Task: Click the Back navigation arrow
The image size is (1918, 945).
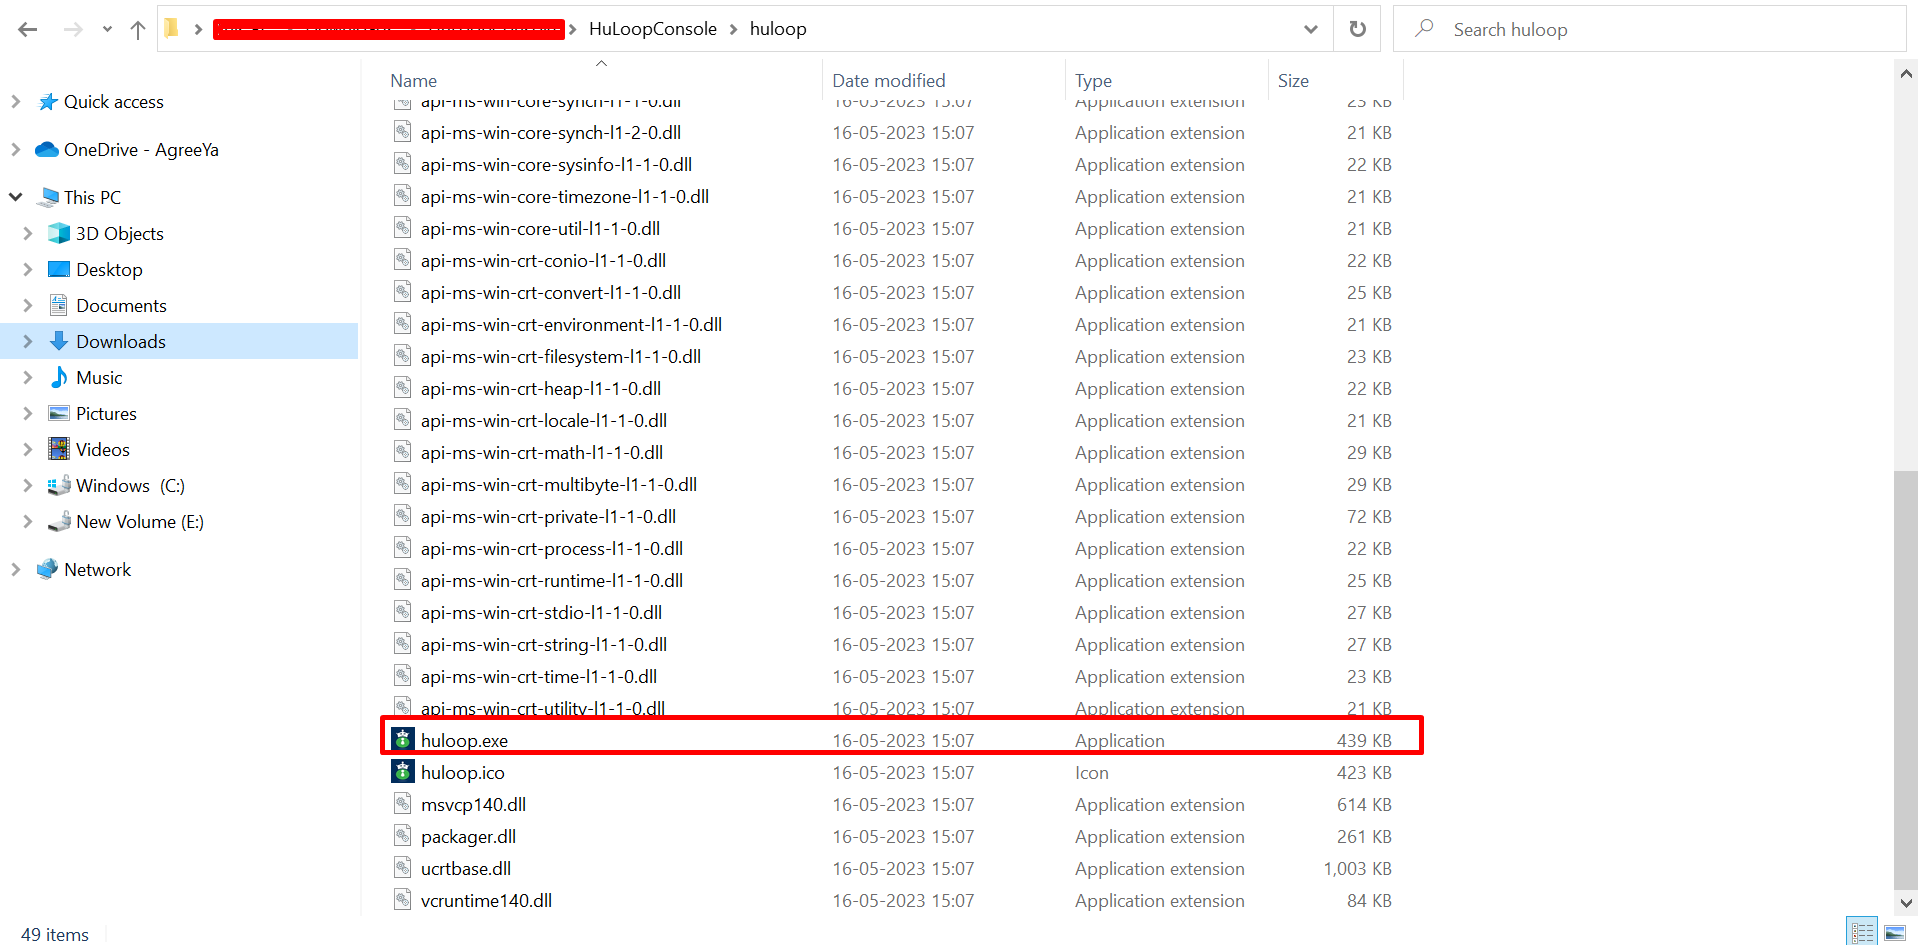Action: pos(28,30)
